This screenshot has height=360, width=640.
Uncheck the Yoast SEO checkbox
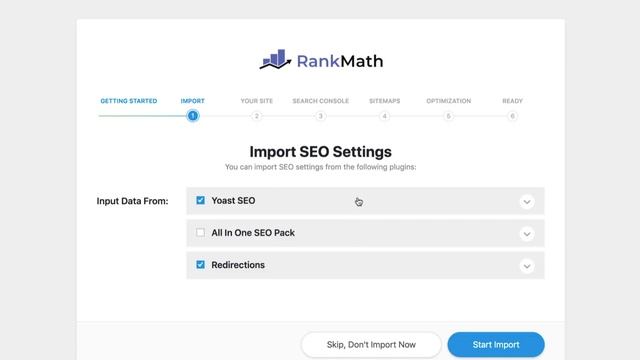click(200, 200)
